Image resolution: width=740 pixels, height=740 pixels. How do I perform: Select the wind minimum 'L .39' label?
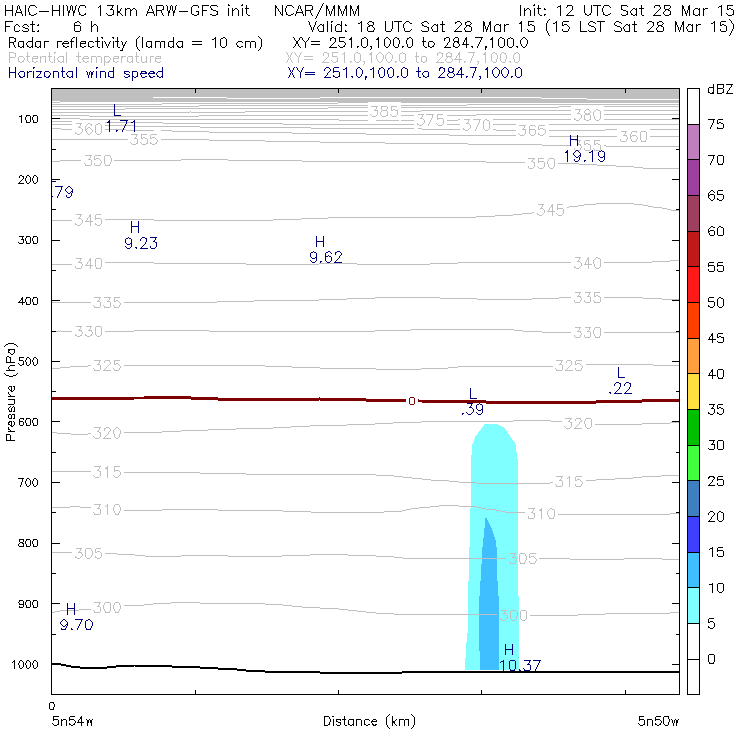pos(472,402)
